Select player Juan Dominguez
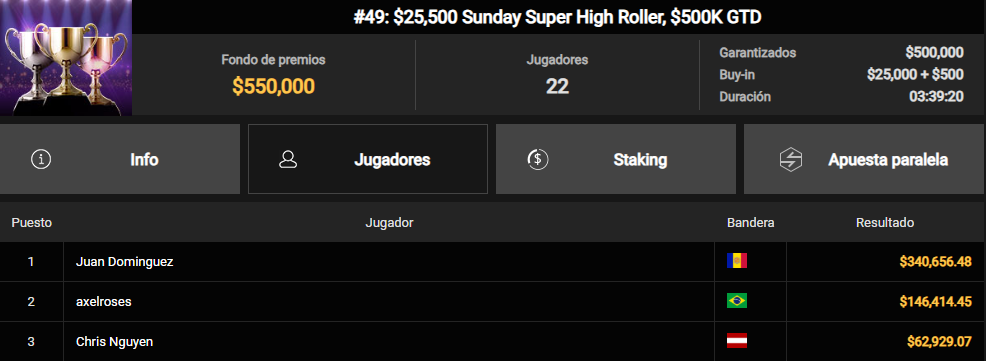This screenshot has width=986, height=361. [125, 262]
